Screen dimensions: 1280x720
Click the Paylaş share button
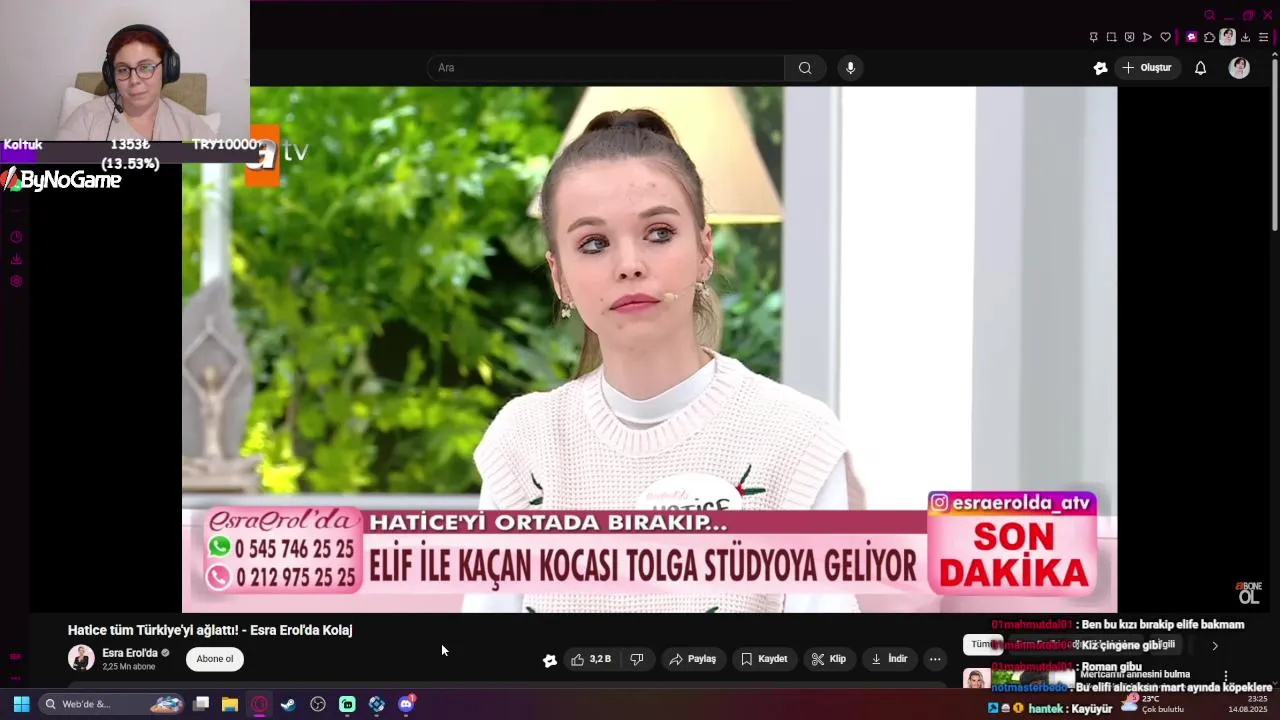(693, 659)
